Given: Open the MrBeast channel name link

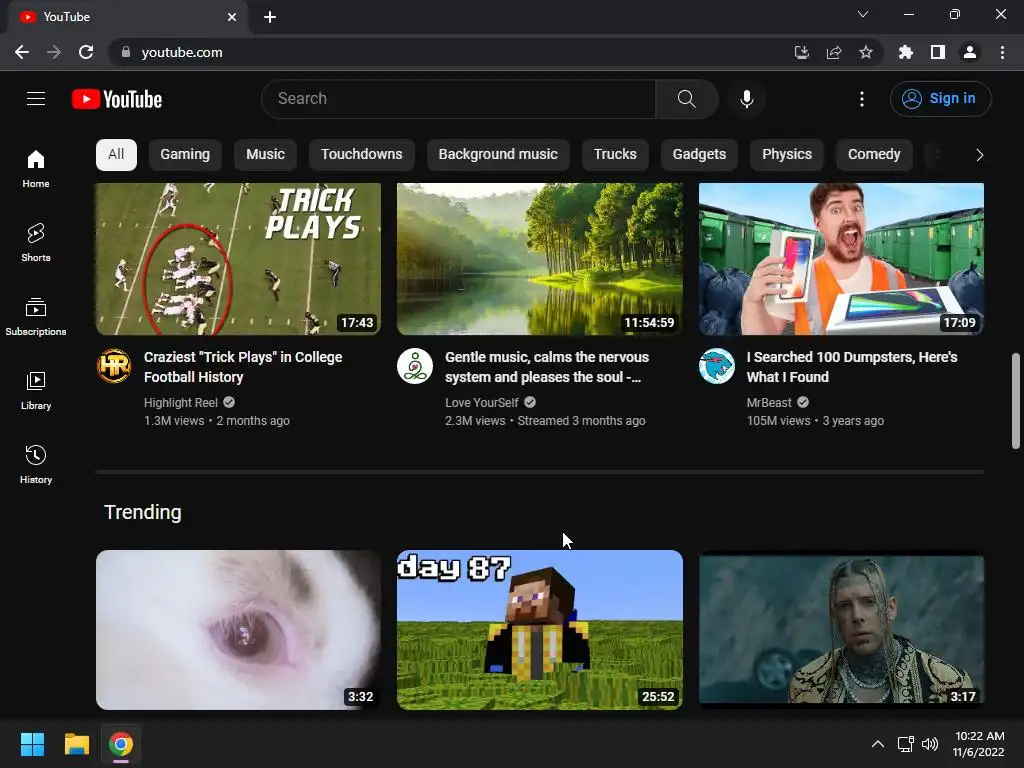Looking at the screenshot, I should pos(769,403).
